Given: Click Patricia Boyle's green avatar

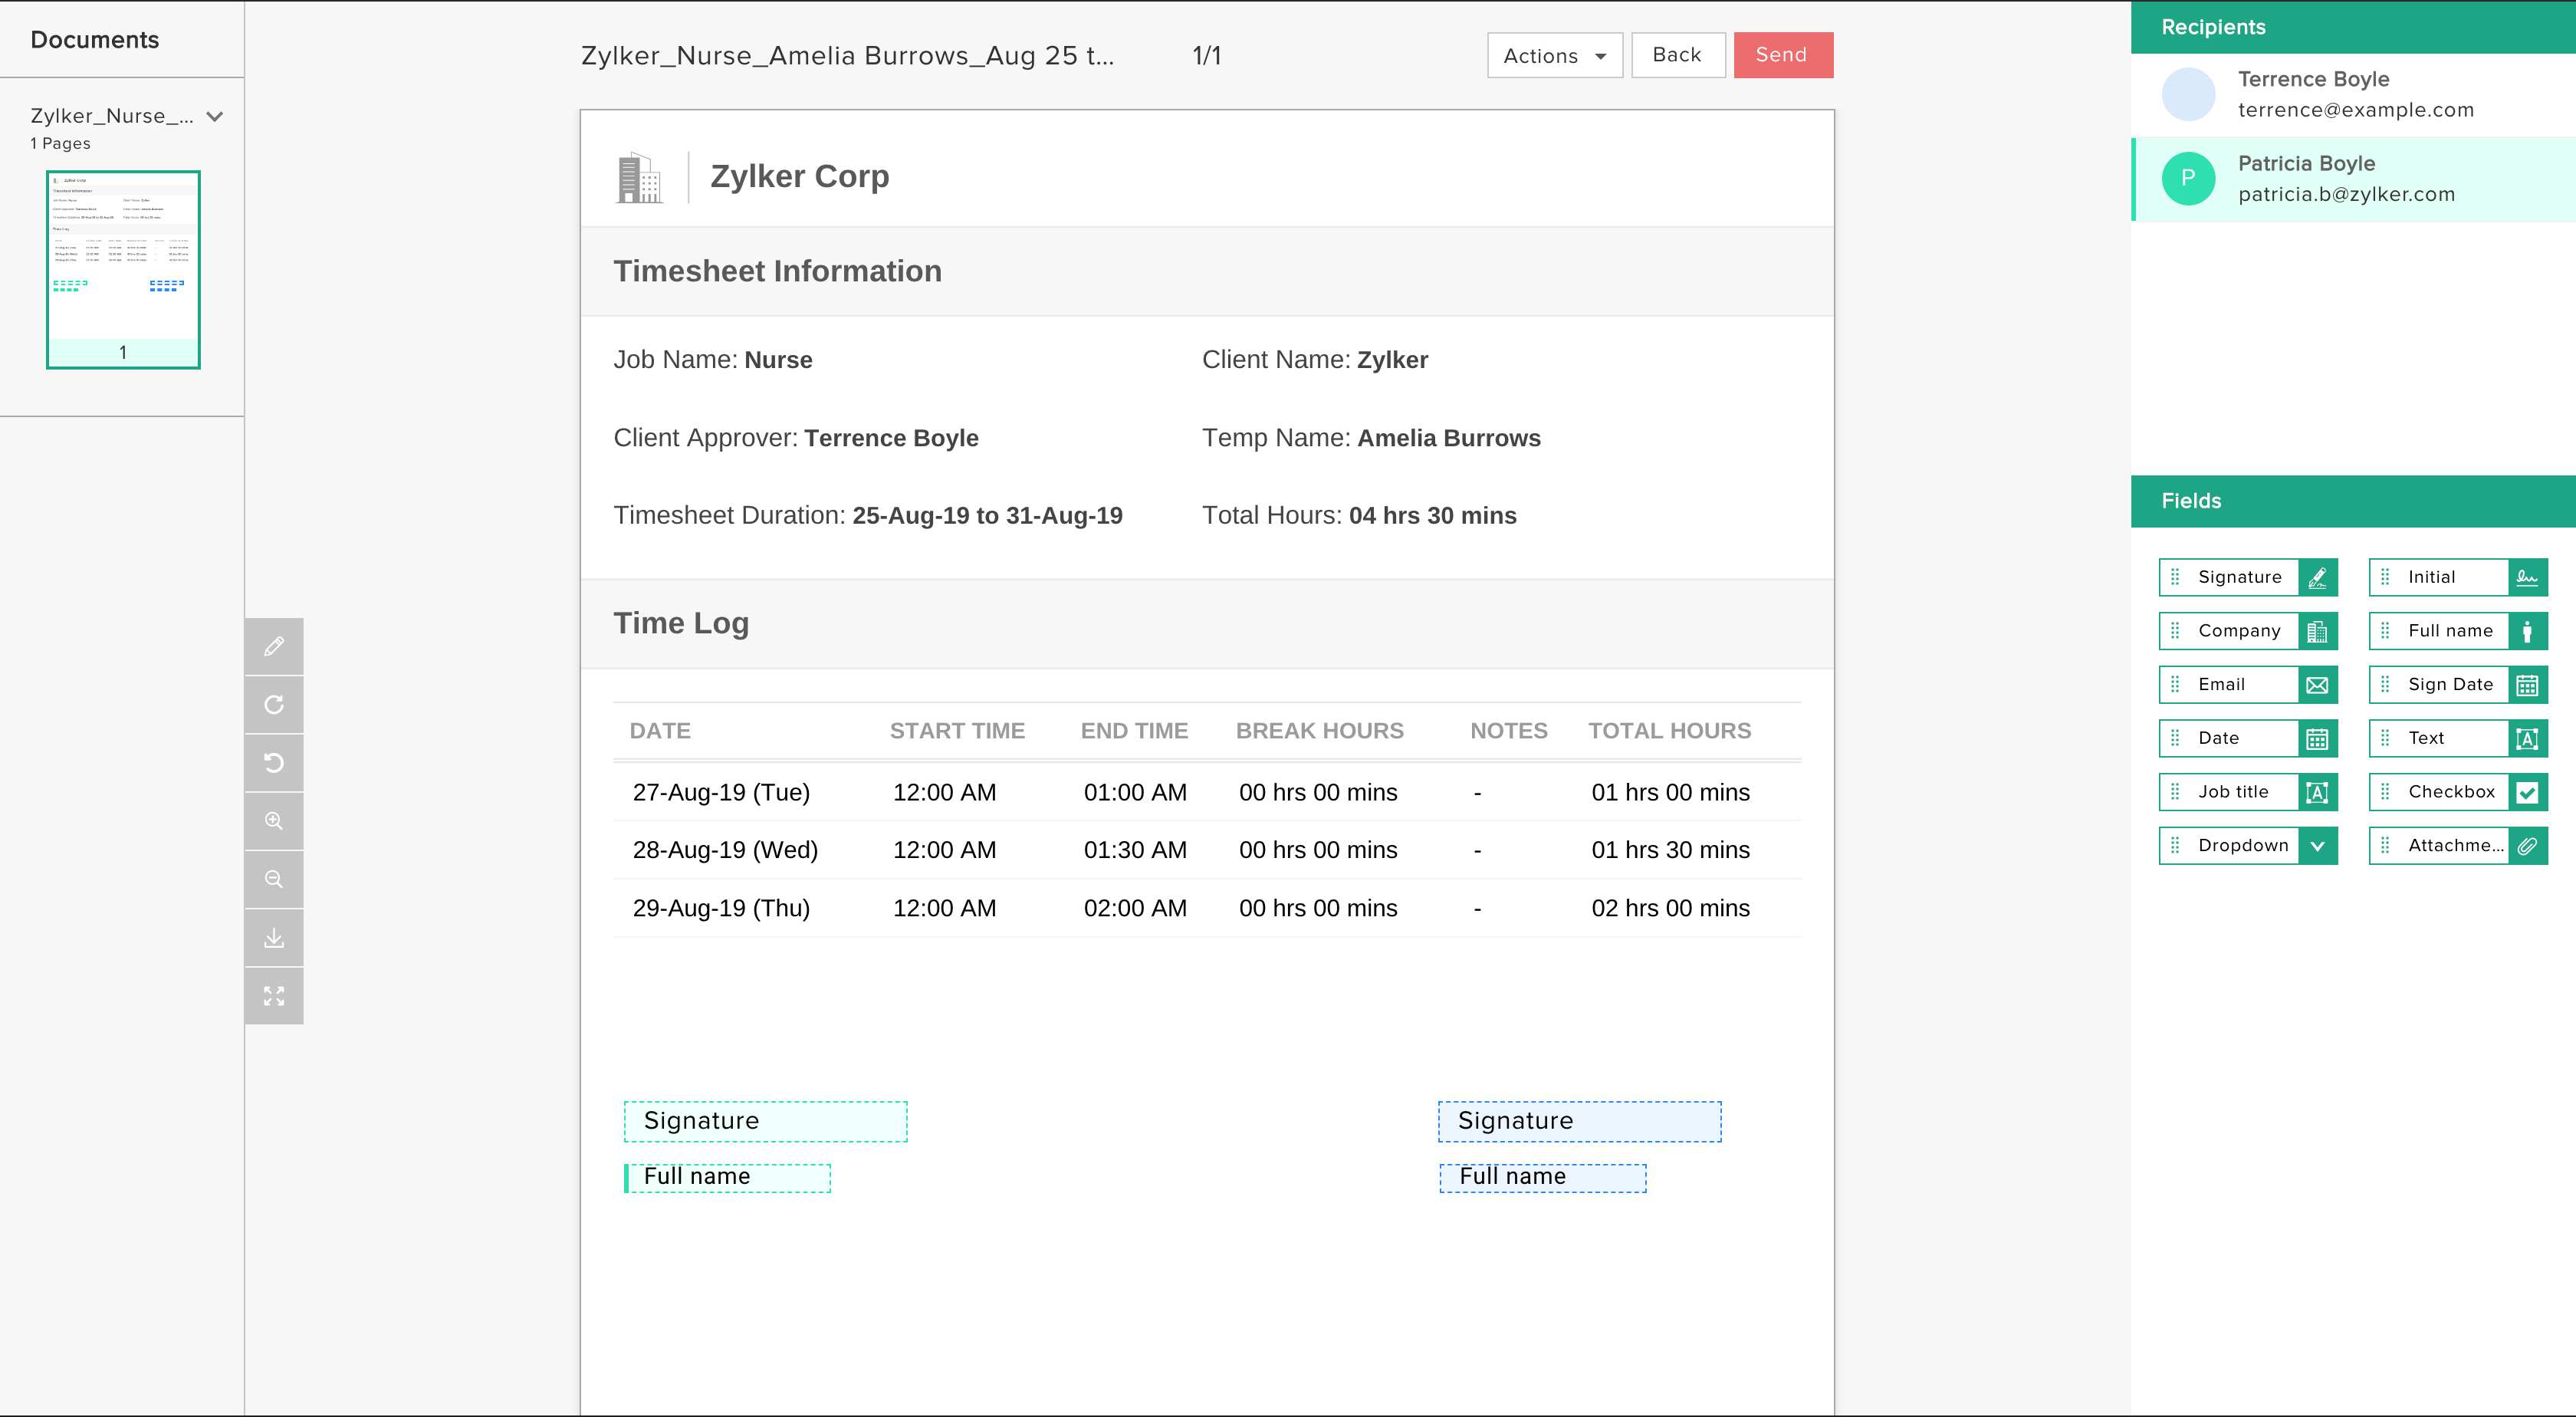Looking at the screenshot, I should click(2188, 179).
